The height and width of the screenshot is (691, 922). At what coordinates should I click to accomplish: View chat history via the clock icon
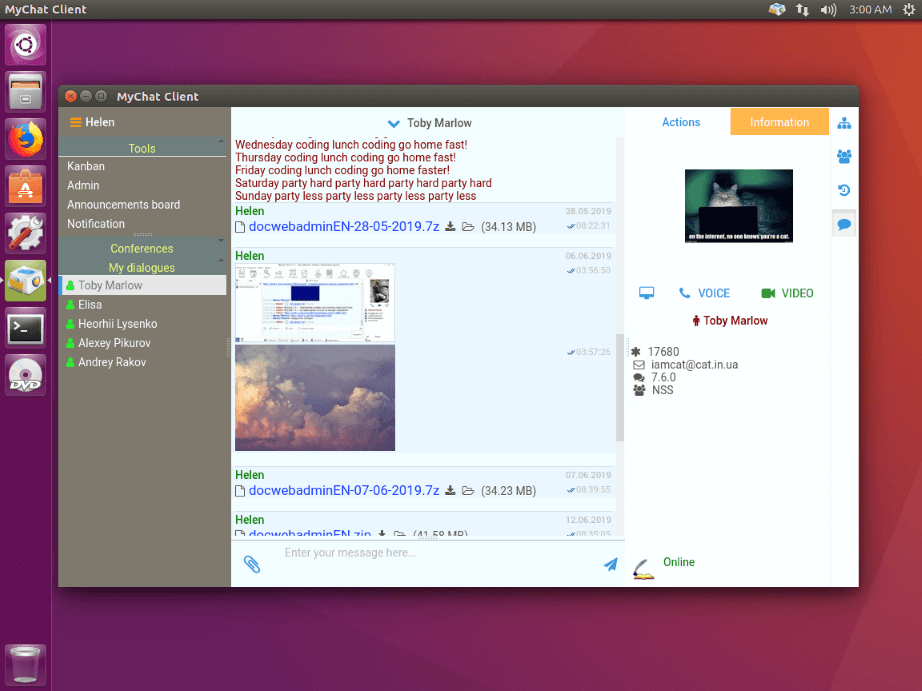point(843,190)
